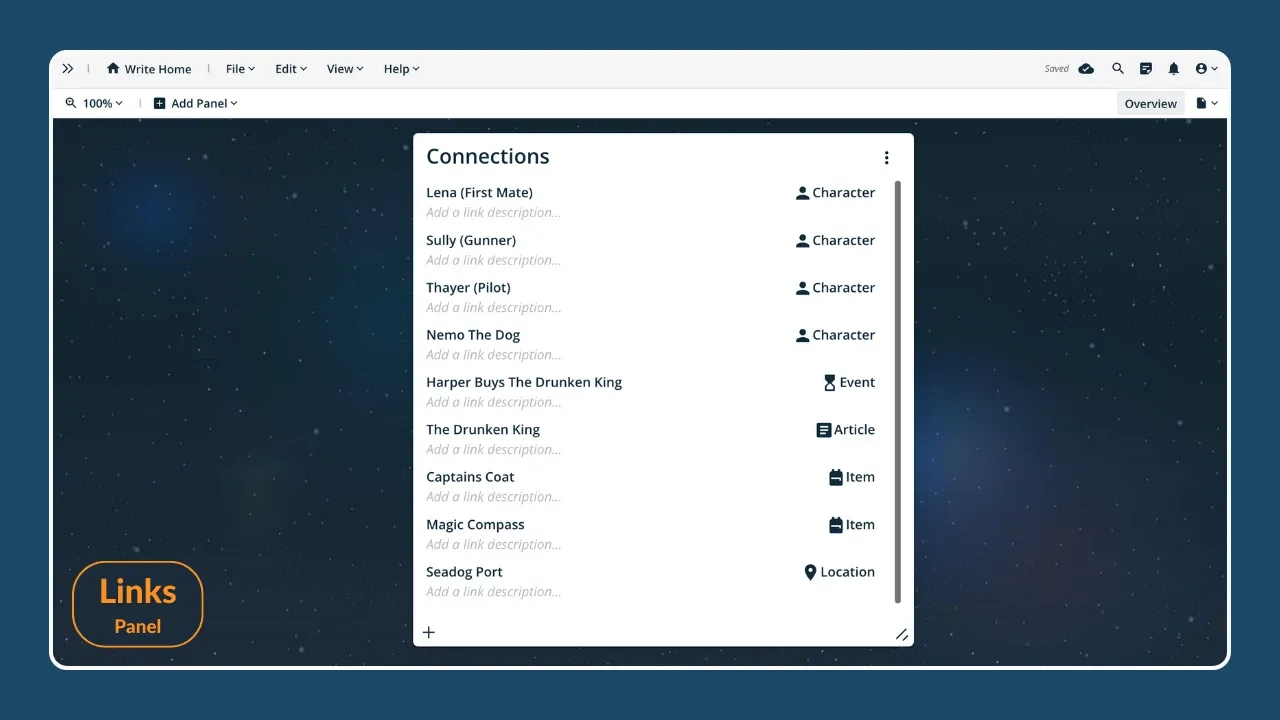Open the Connections panel three-dot menu
The image size is (1280, 720).
pyautogui.click(x=886, y=158)
